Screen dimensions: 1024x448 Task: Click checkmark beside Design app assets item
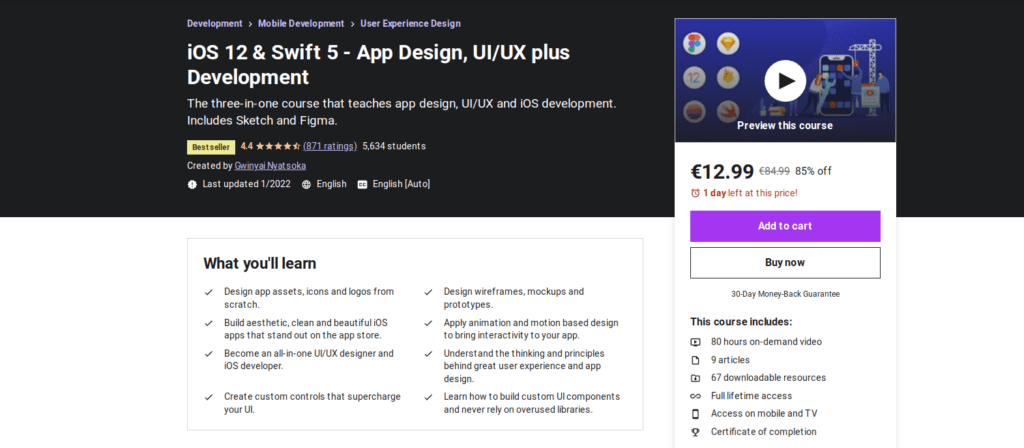coord(208,292)
